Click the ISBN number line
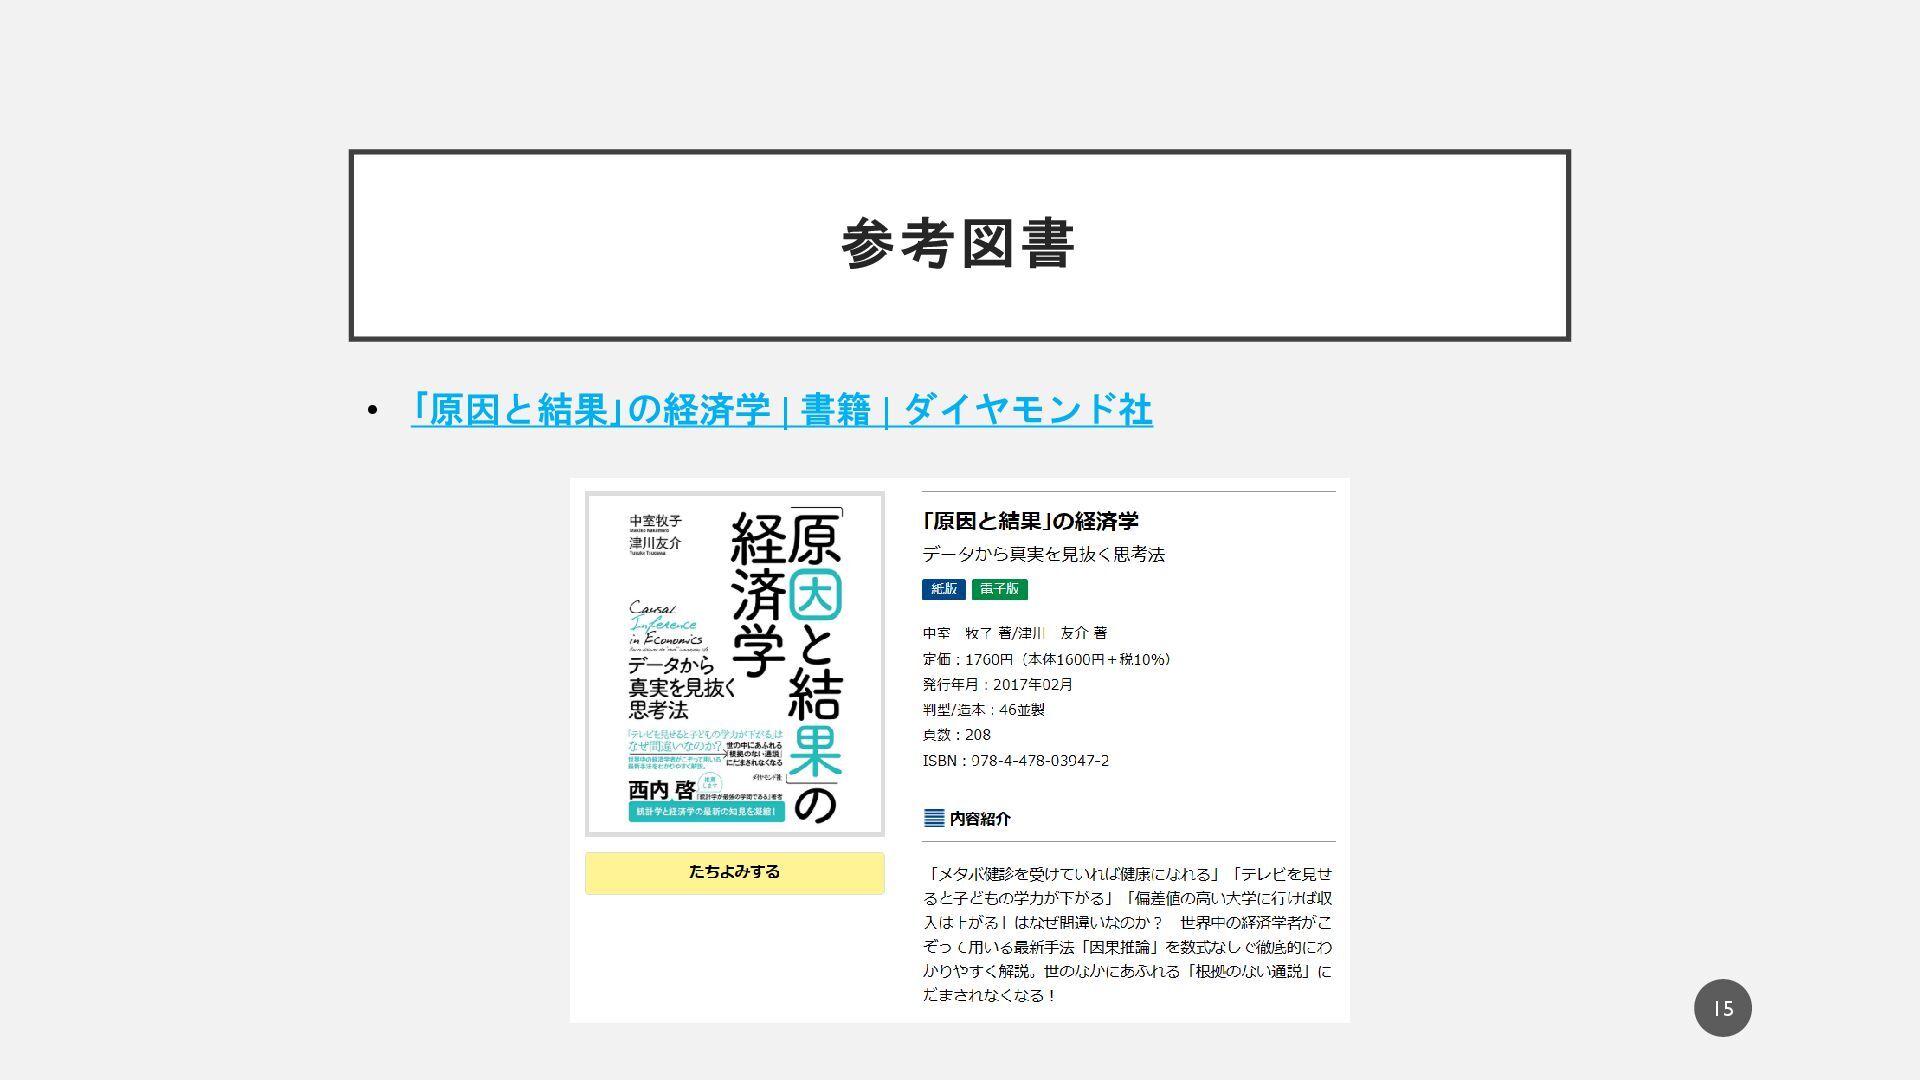The image size is (1920, 1080). [1015, 761]
